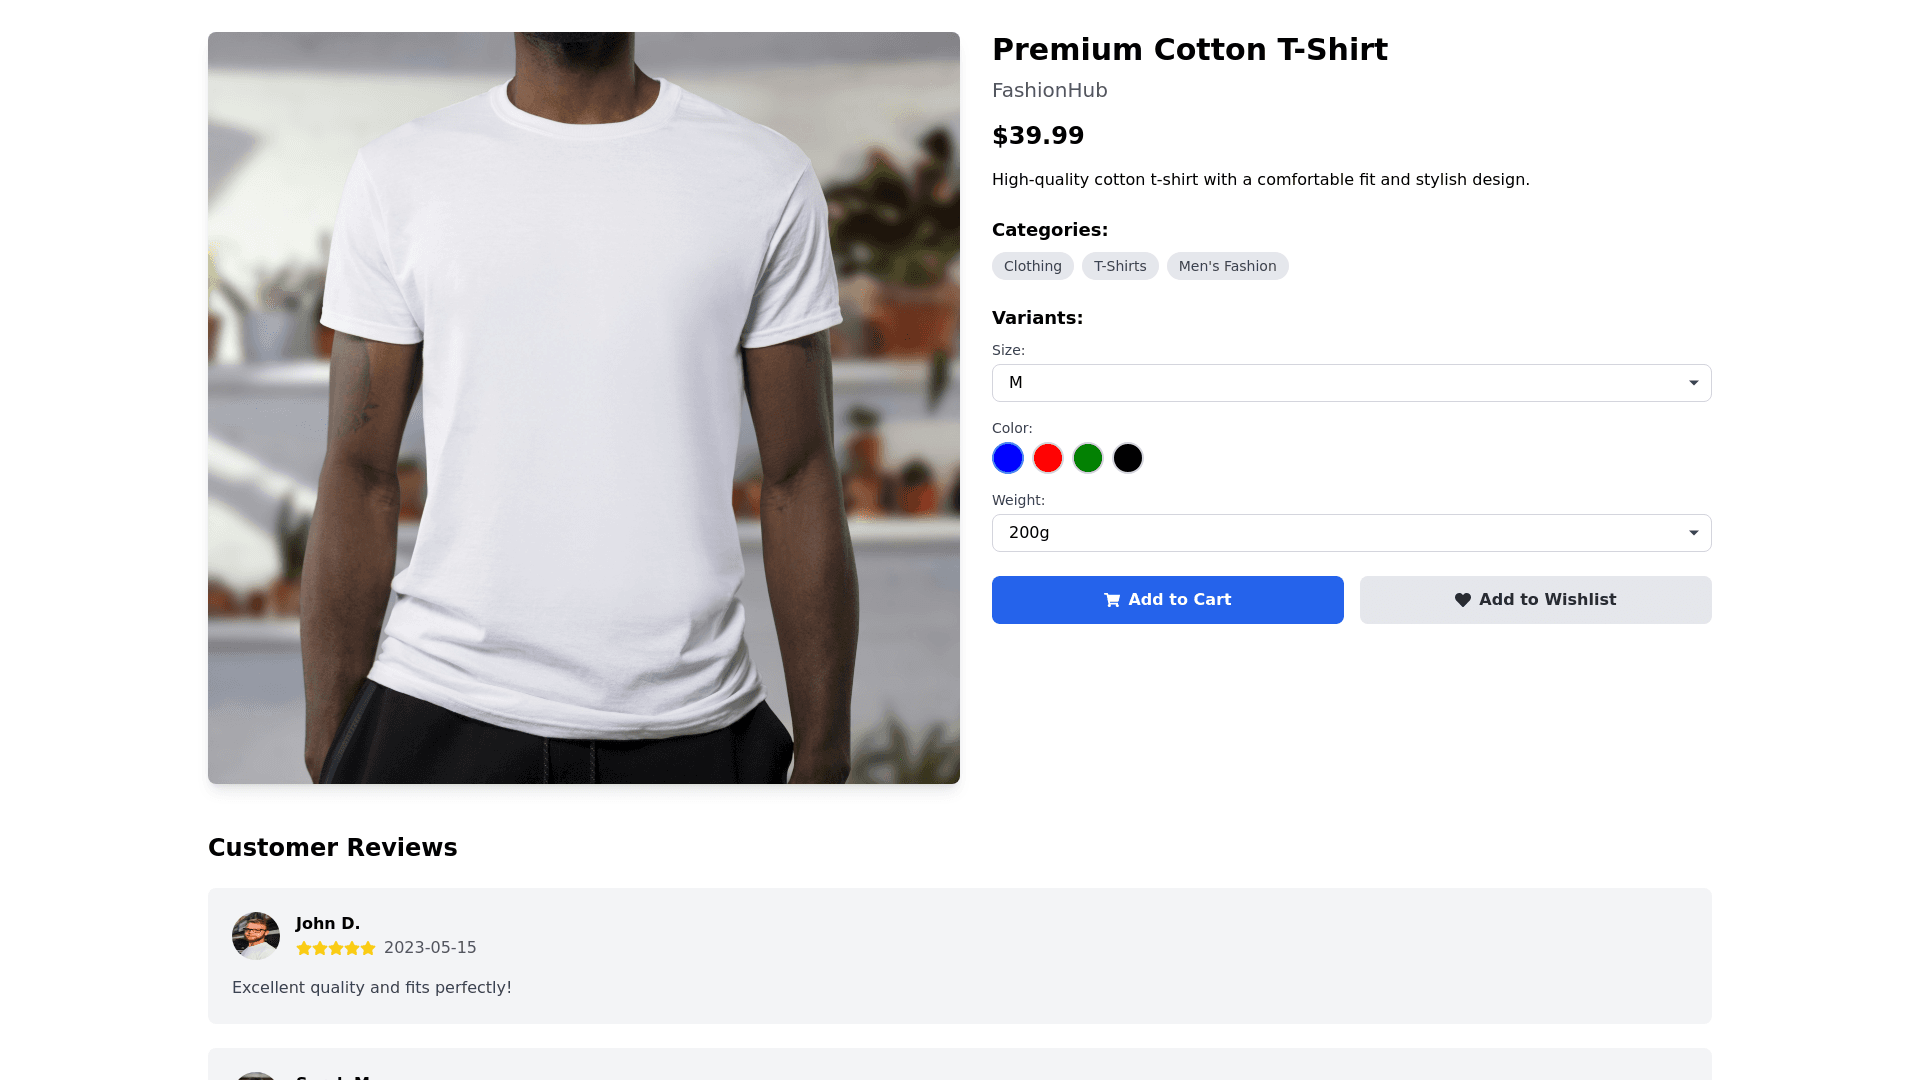Select the black color option
This screenshot has width=1920, height=1080.
(1128, 458)
